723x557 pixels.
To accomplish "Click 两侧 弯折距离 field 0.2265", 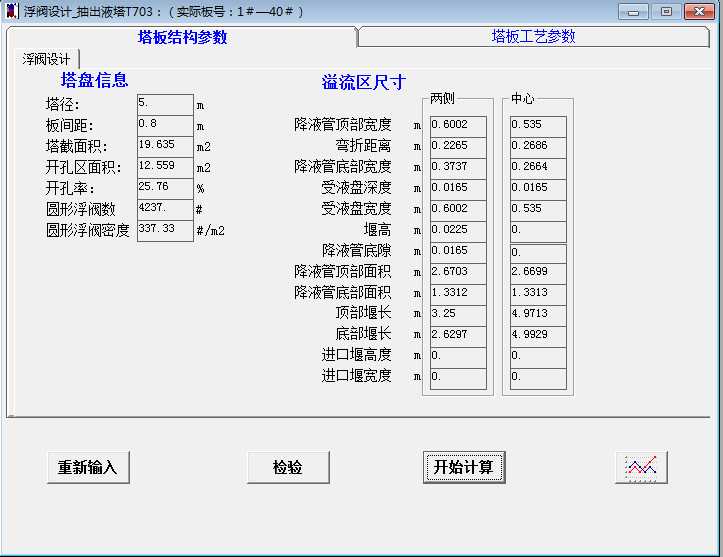I will tap(458, 148).
